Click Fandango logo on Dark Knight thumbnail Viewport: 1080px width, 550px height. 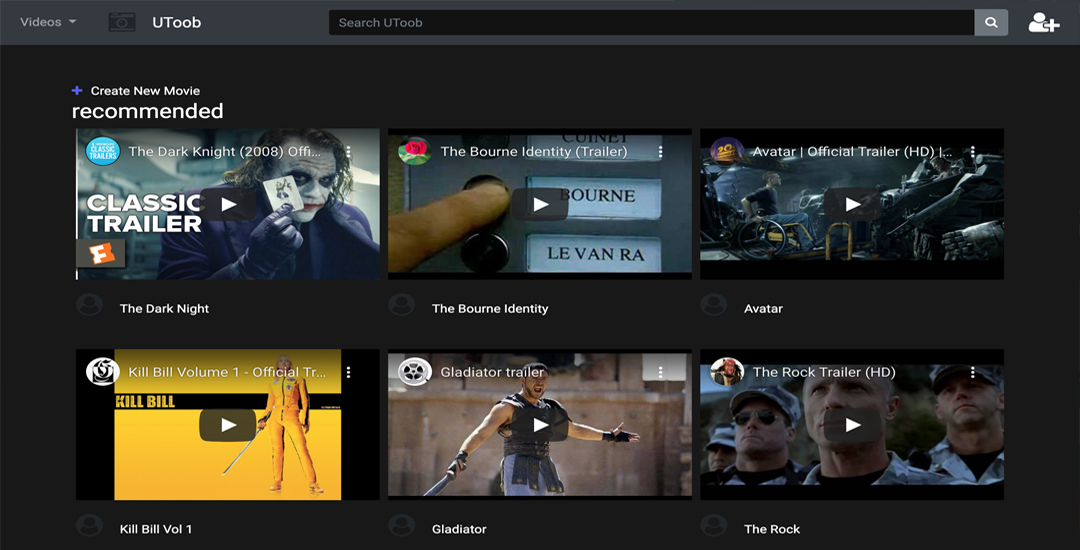point(101,253)
